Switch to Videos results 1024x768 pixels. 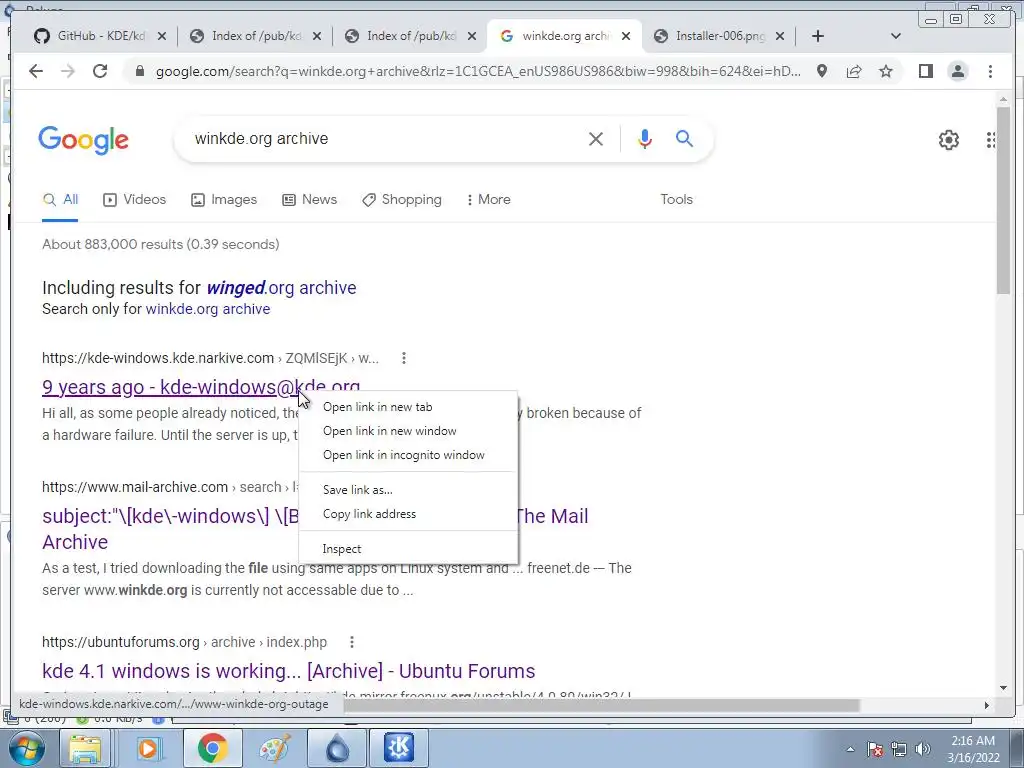[x=135, y=200]
